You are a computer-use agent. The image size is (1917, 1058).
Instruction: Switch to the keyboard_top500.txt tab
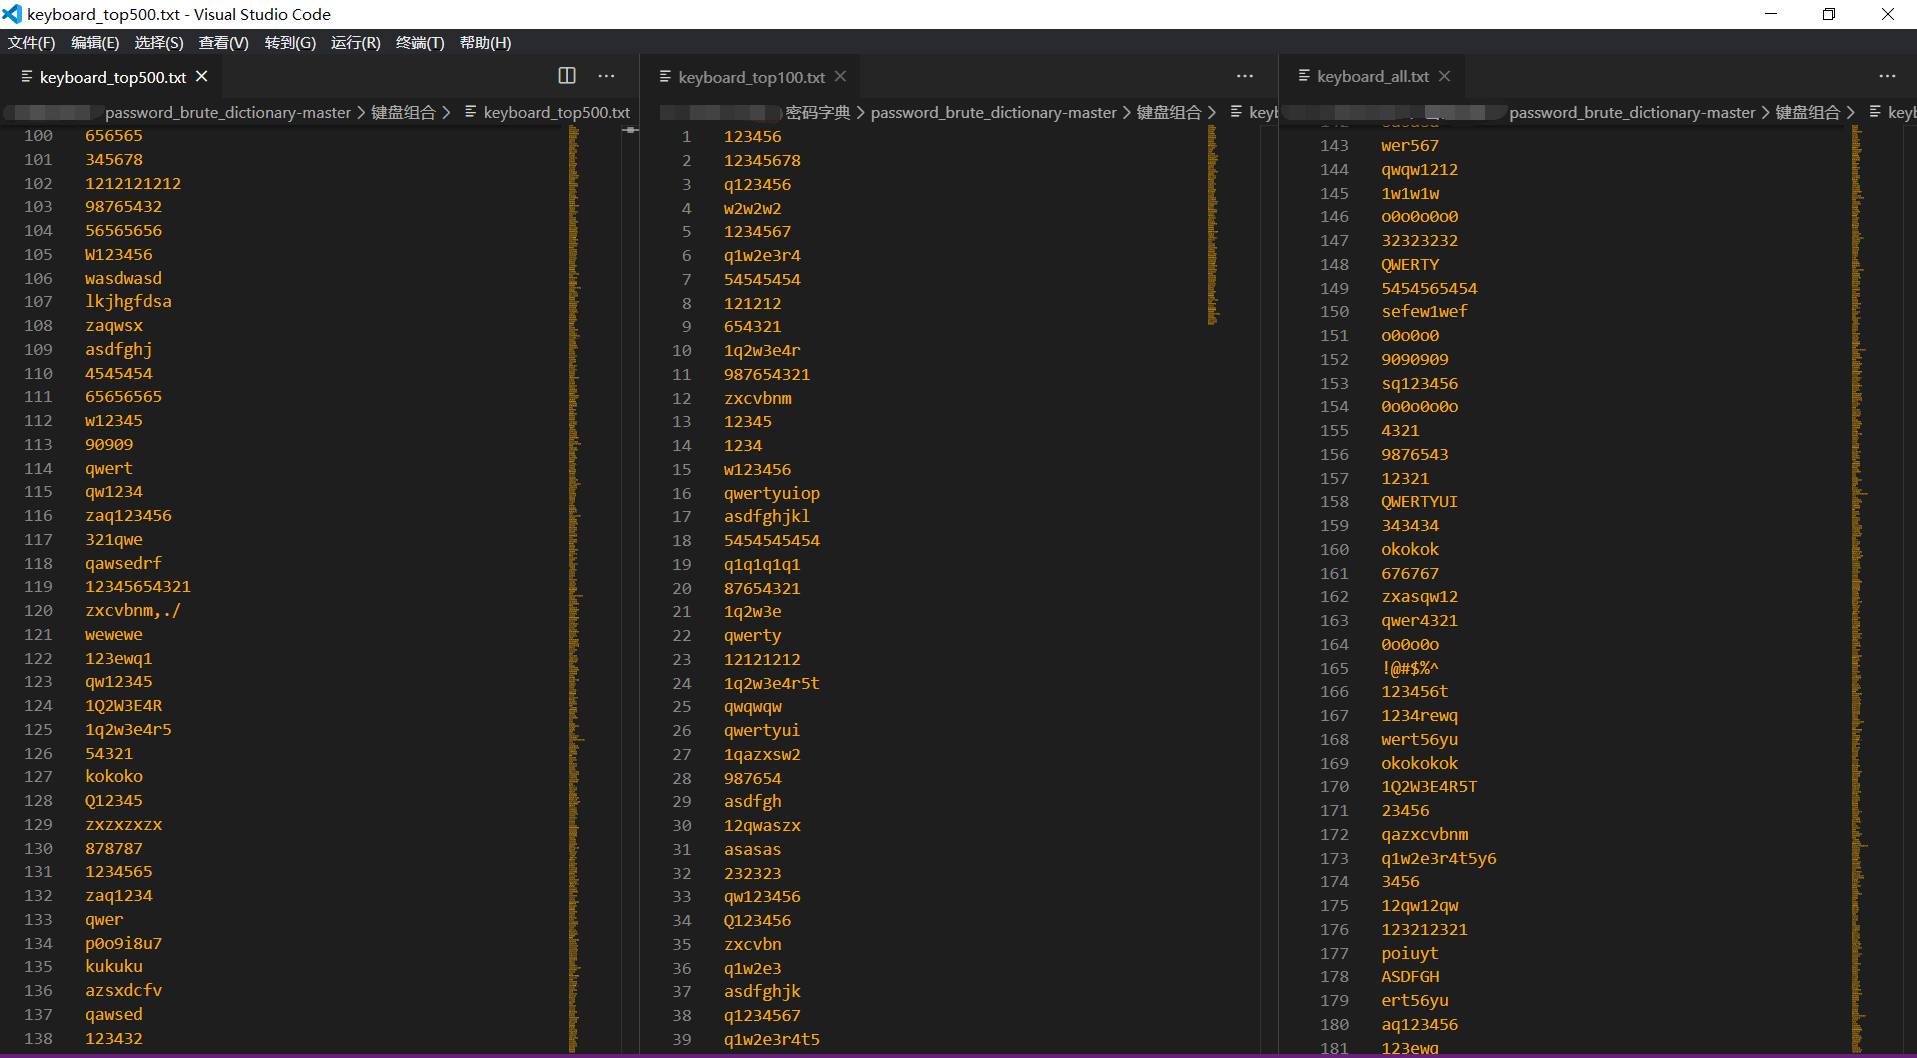click(113, 77)
